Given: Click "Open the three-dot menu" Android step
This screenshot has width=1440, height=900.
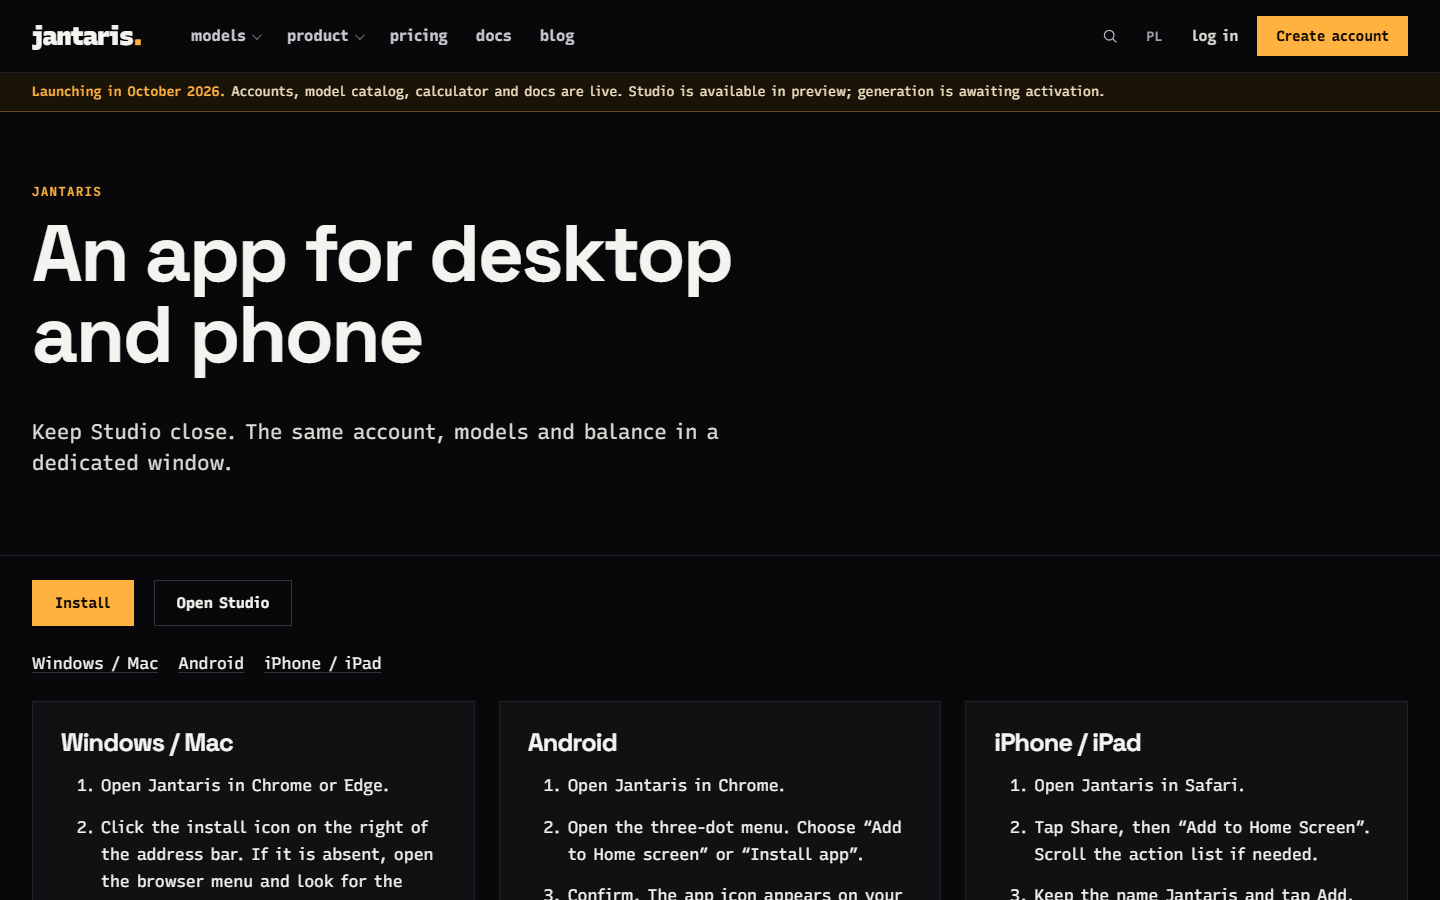Looking at the screenshot, I should pos(735,841).
